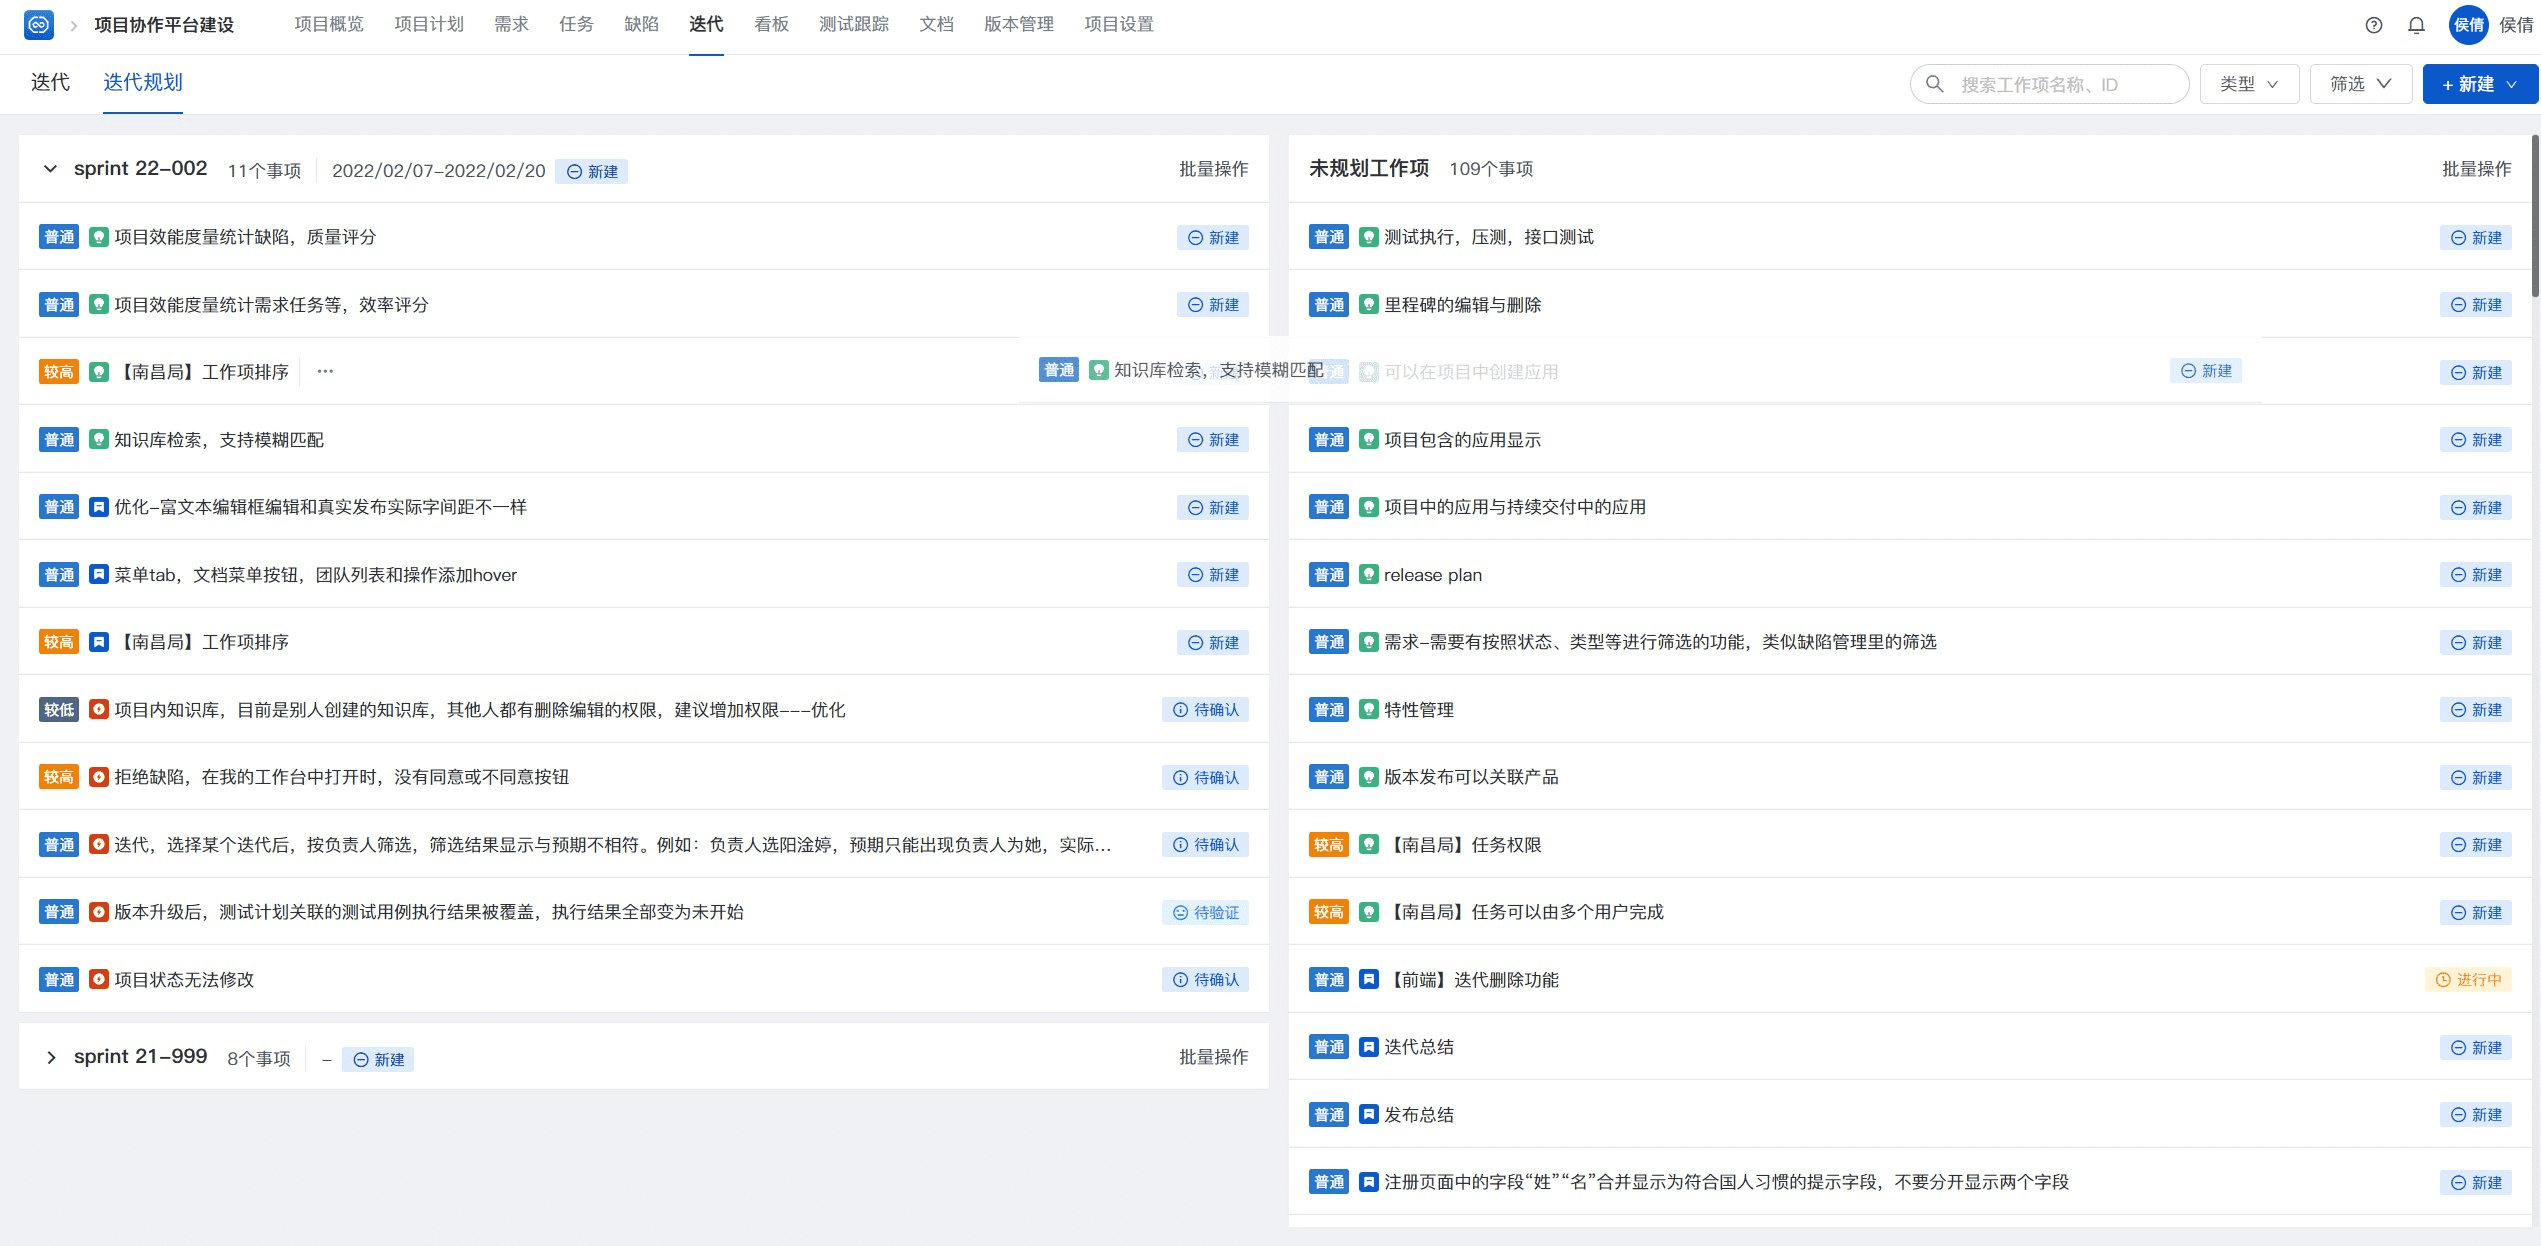Open the 项目协作平台建设 breadcrumb

coord(164,25)
